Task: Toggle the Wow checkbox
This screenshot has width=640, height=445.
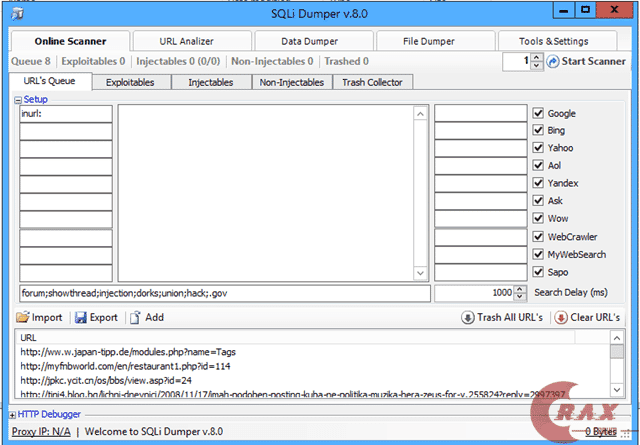Action: coord(538,218)
